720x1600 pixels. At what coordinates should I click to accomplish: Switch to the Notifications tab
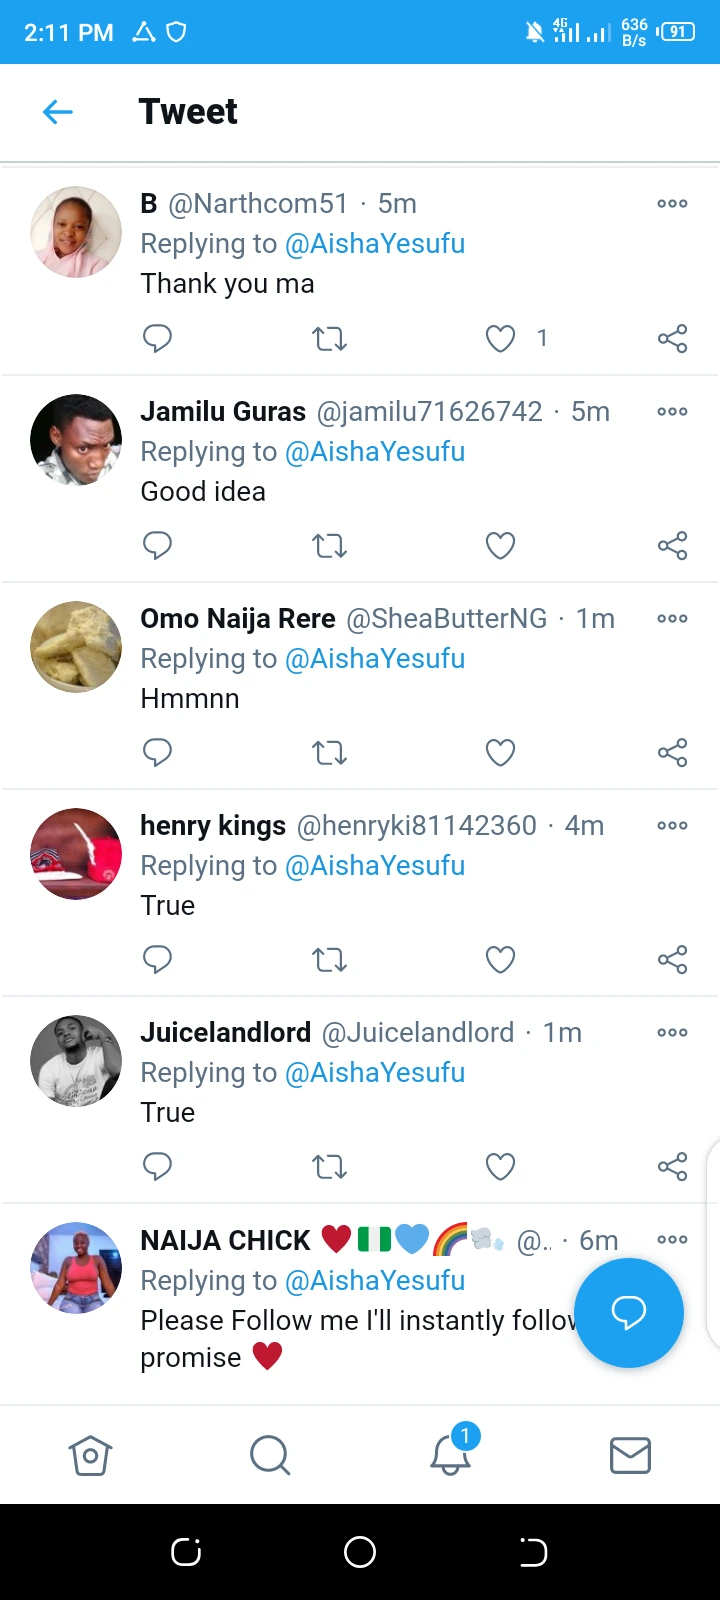point(450,1456)
